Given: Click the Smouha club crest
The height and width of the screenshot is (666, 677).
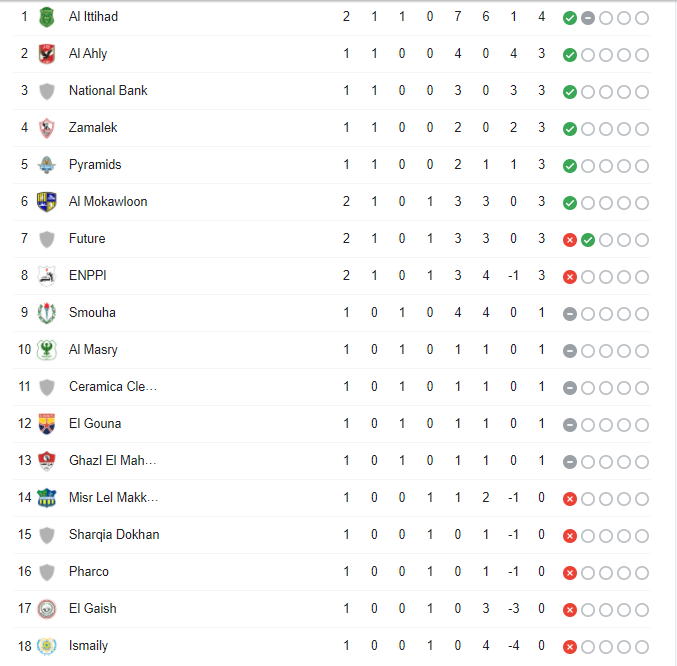Looking at the screenshot, I should (47, 313).
